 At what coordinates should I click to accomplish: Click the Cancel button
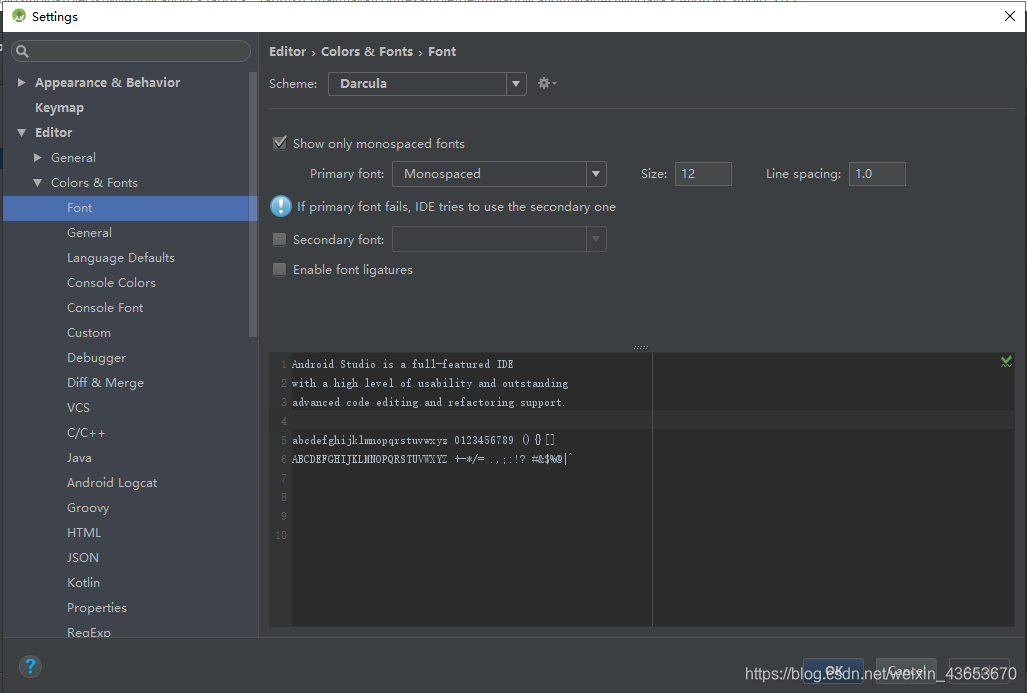(x=906, y=671)
